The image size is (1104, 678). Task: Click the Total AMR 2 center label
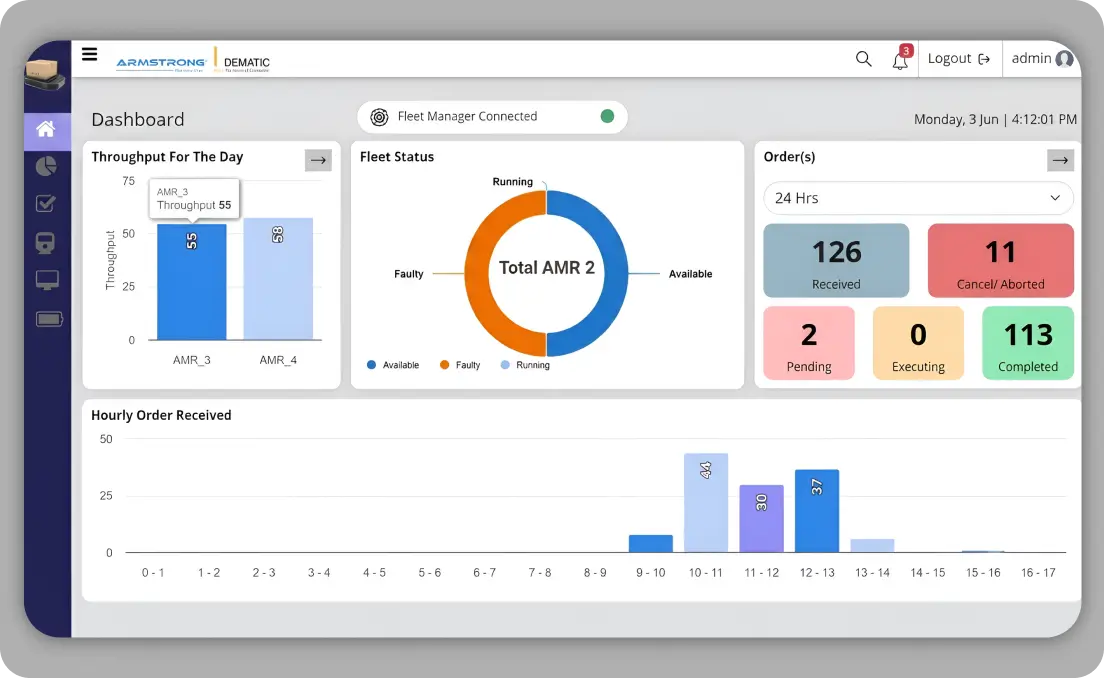(x=547, y=268)
